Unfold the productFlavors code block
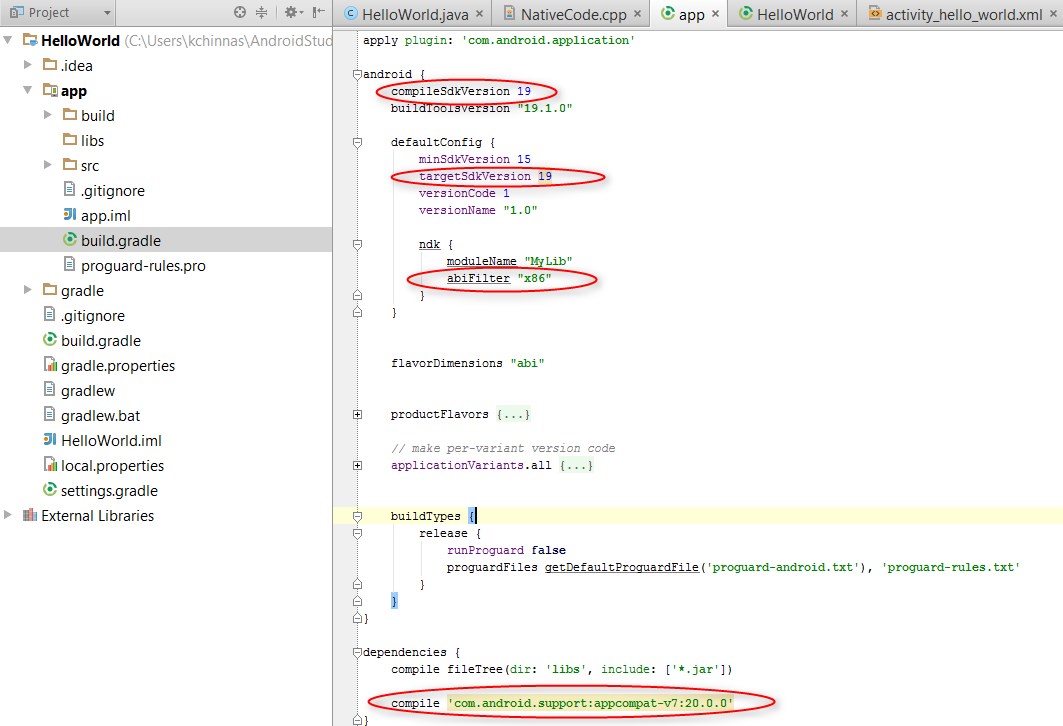The image size is (1063, 726). coord(357,414)
